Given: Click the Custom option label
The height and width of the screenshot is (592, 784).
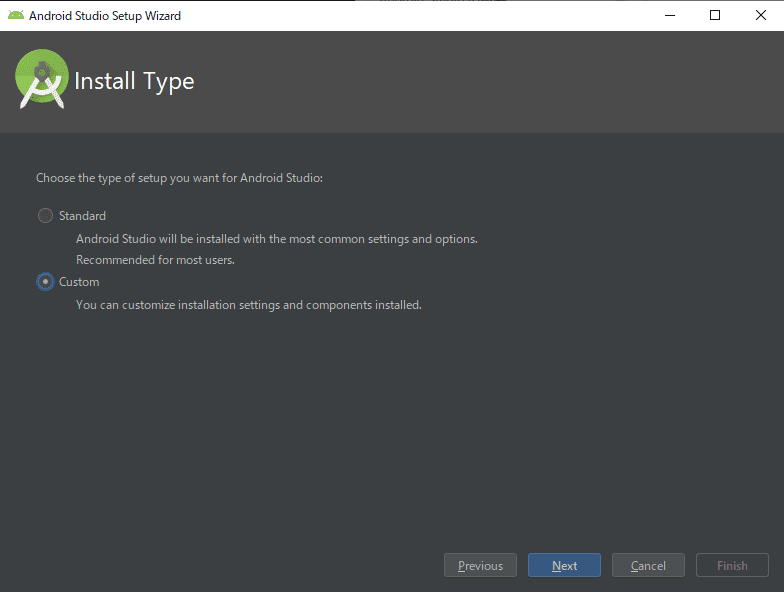Looking at the screenshot, I should (79, 282).
